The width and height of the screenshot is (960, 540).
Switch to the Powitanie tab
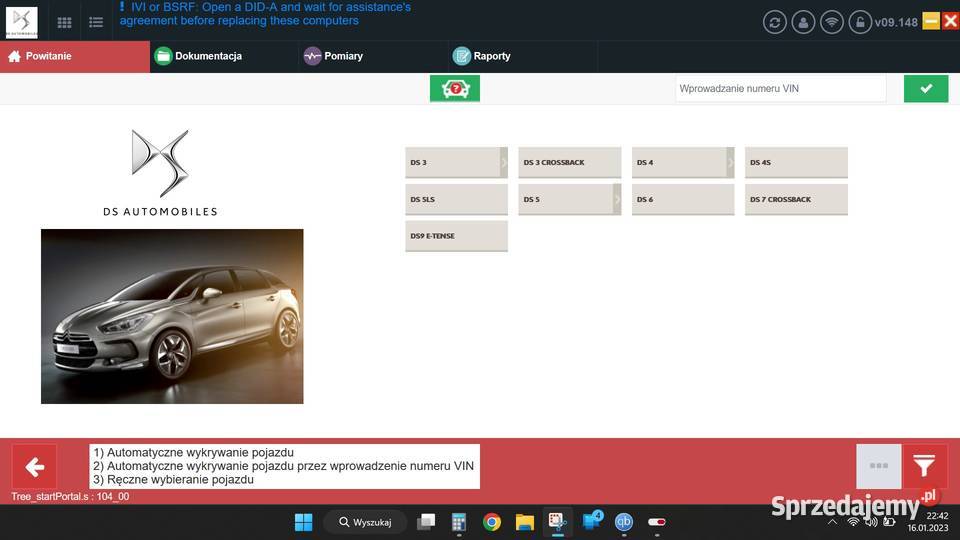pyautogui.click(x=75, y=56)
